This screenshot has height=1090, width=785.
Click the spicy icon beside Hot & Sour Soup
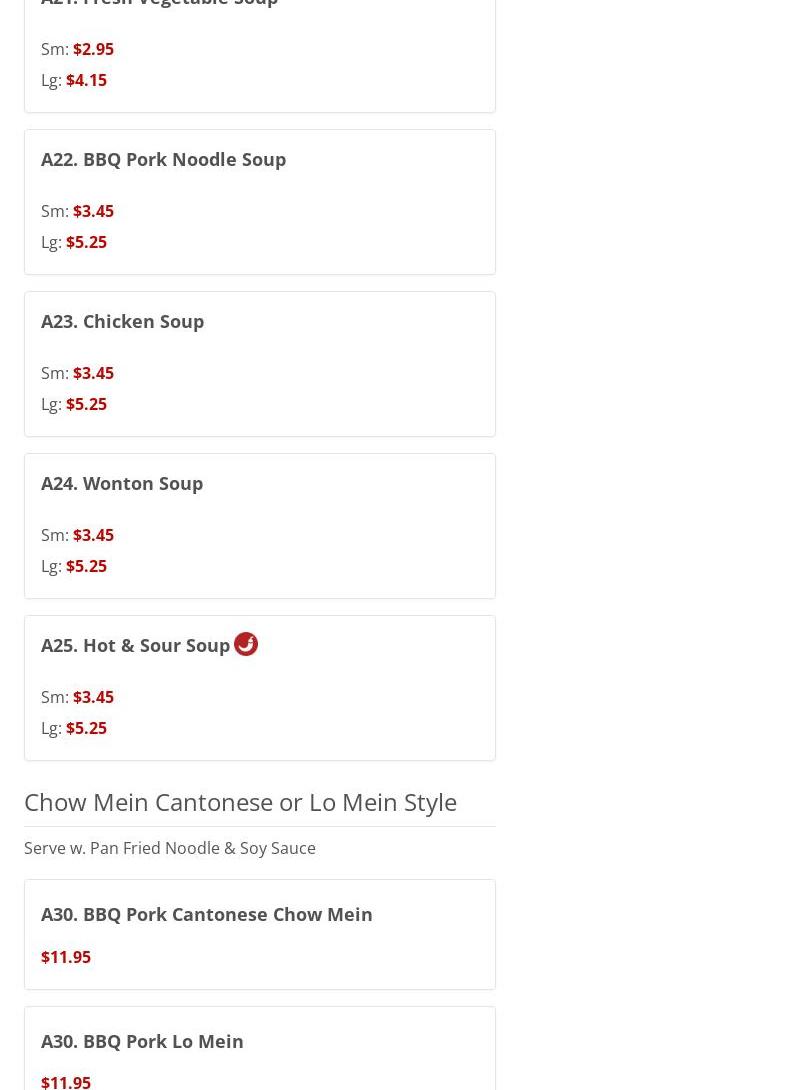[246, 644]
